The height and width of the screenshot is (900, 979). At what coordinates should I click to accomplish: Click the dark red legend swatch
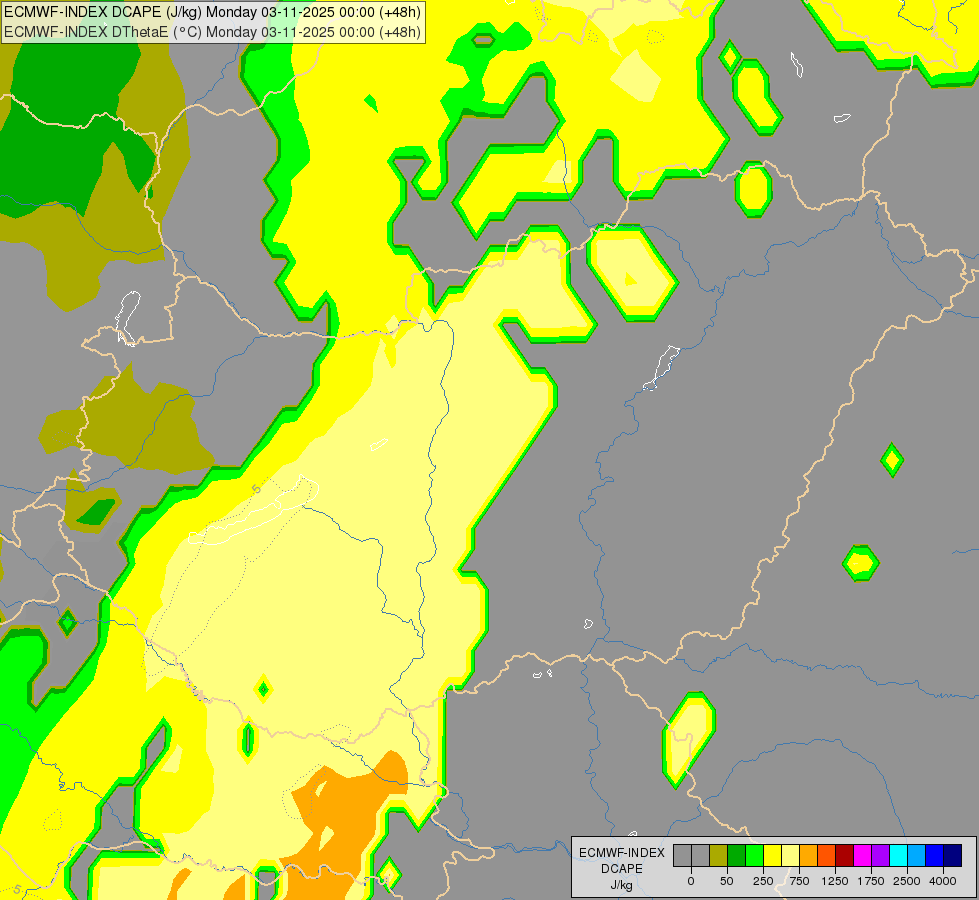[x=845, y=856]
